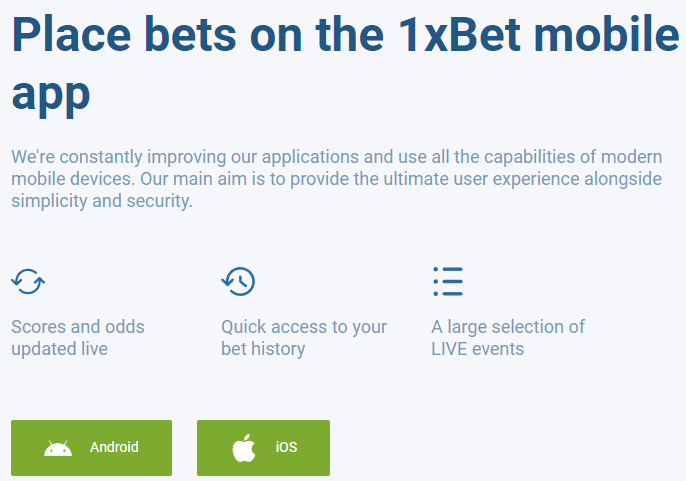Click 'updated live' under the refresh icon
686x481 pixels.
(60, 349)
